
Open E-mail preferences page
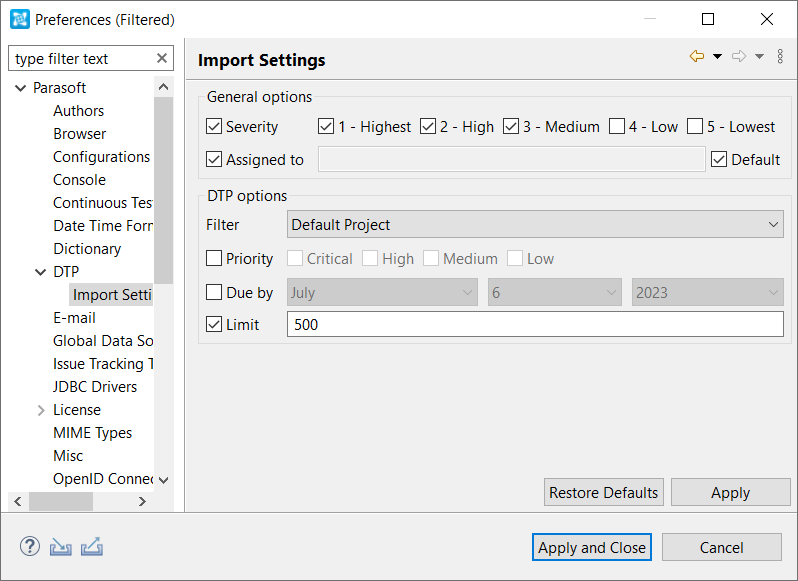(x=74, y=318)
